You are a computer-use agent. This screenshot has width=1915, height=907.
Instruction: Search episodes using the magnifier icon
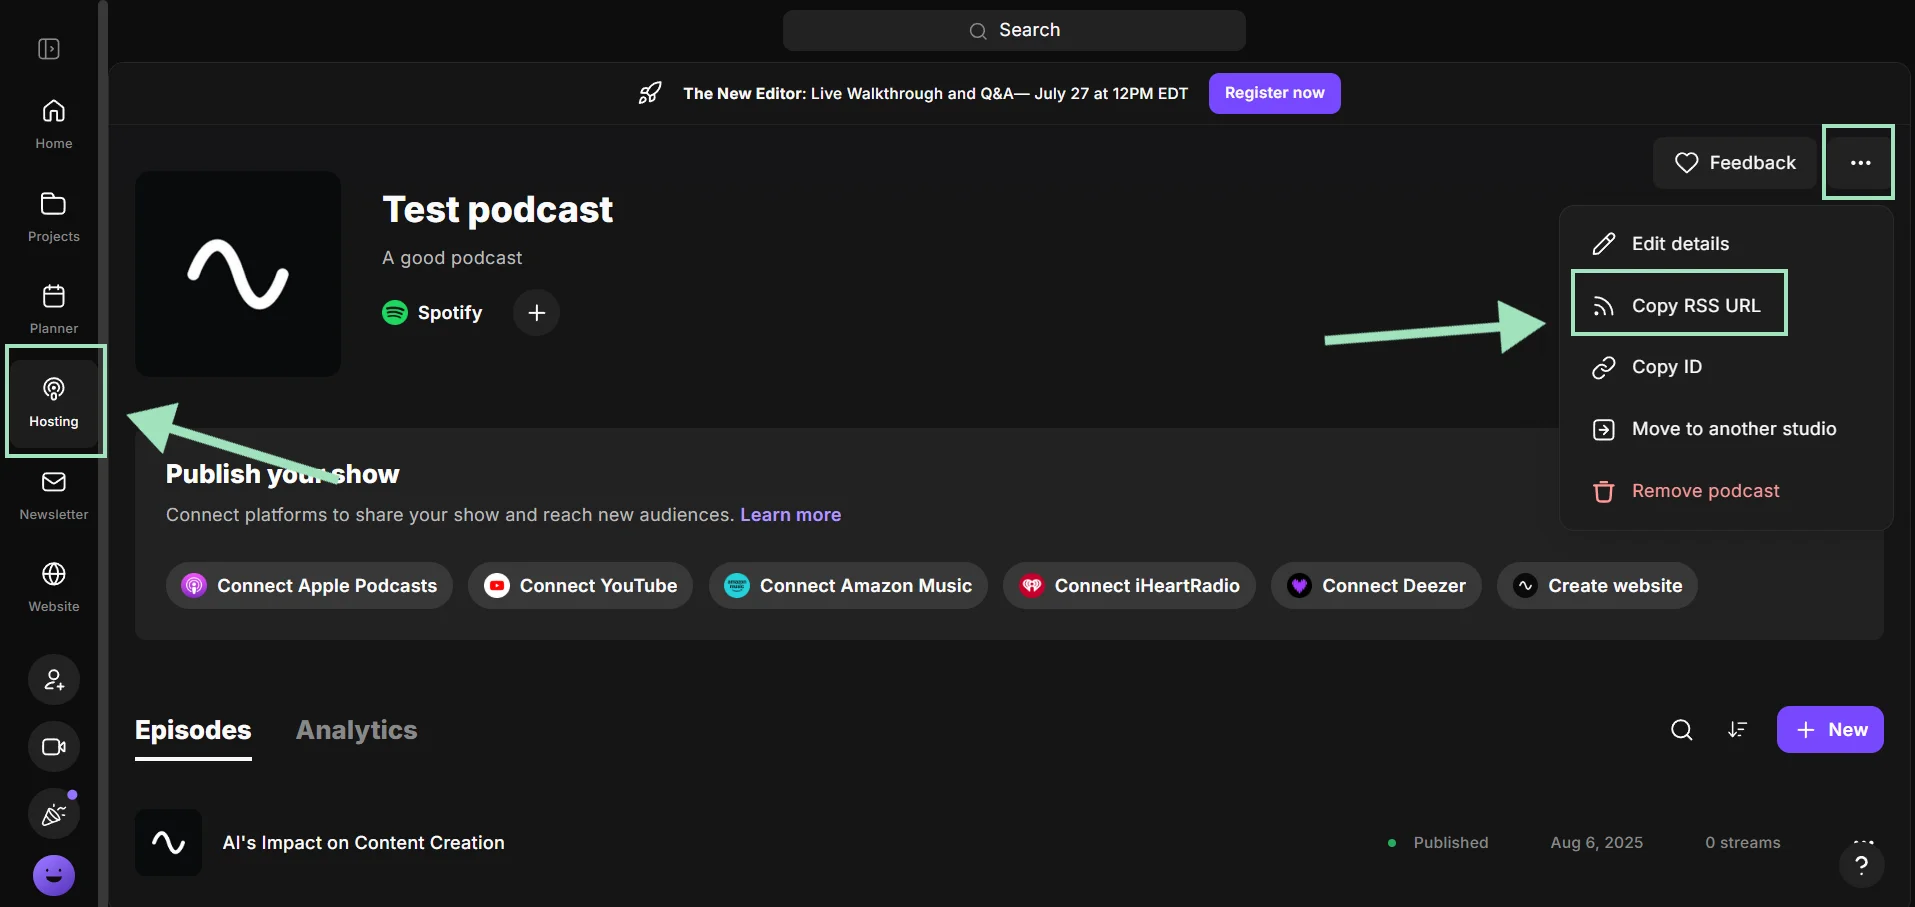(1682, 730)
